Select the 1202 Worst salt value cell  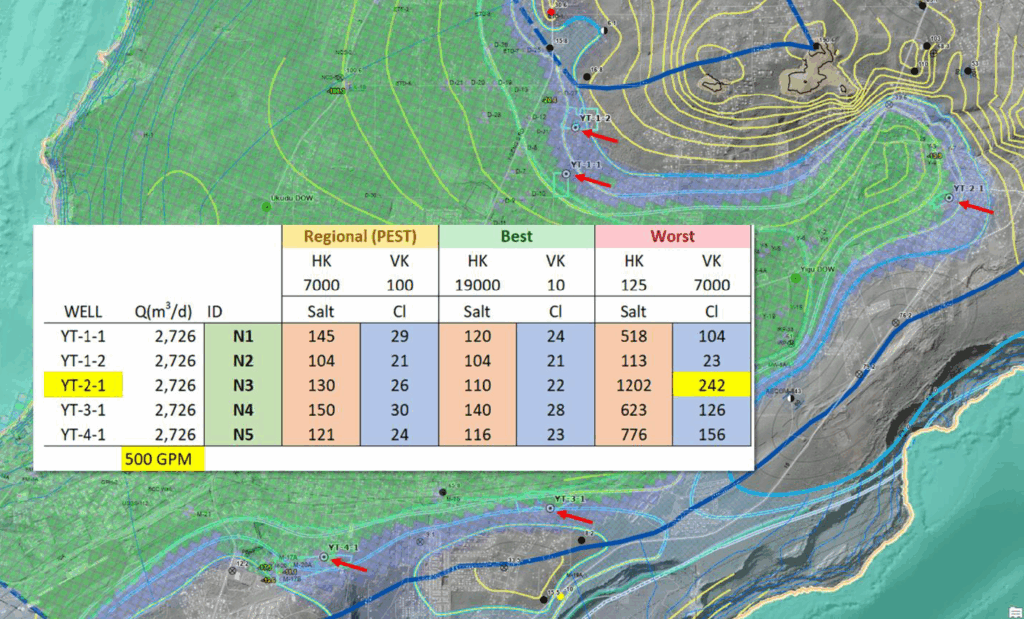[x=634, y=381]
